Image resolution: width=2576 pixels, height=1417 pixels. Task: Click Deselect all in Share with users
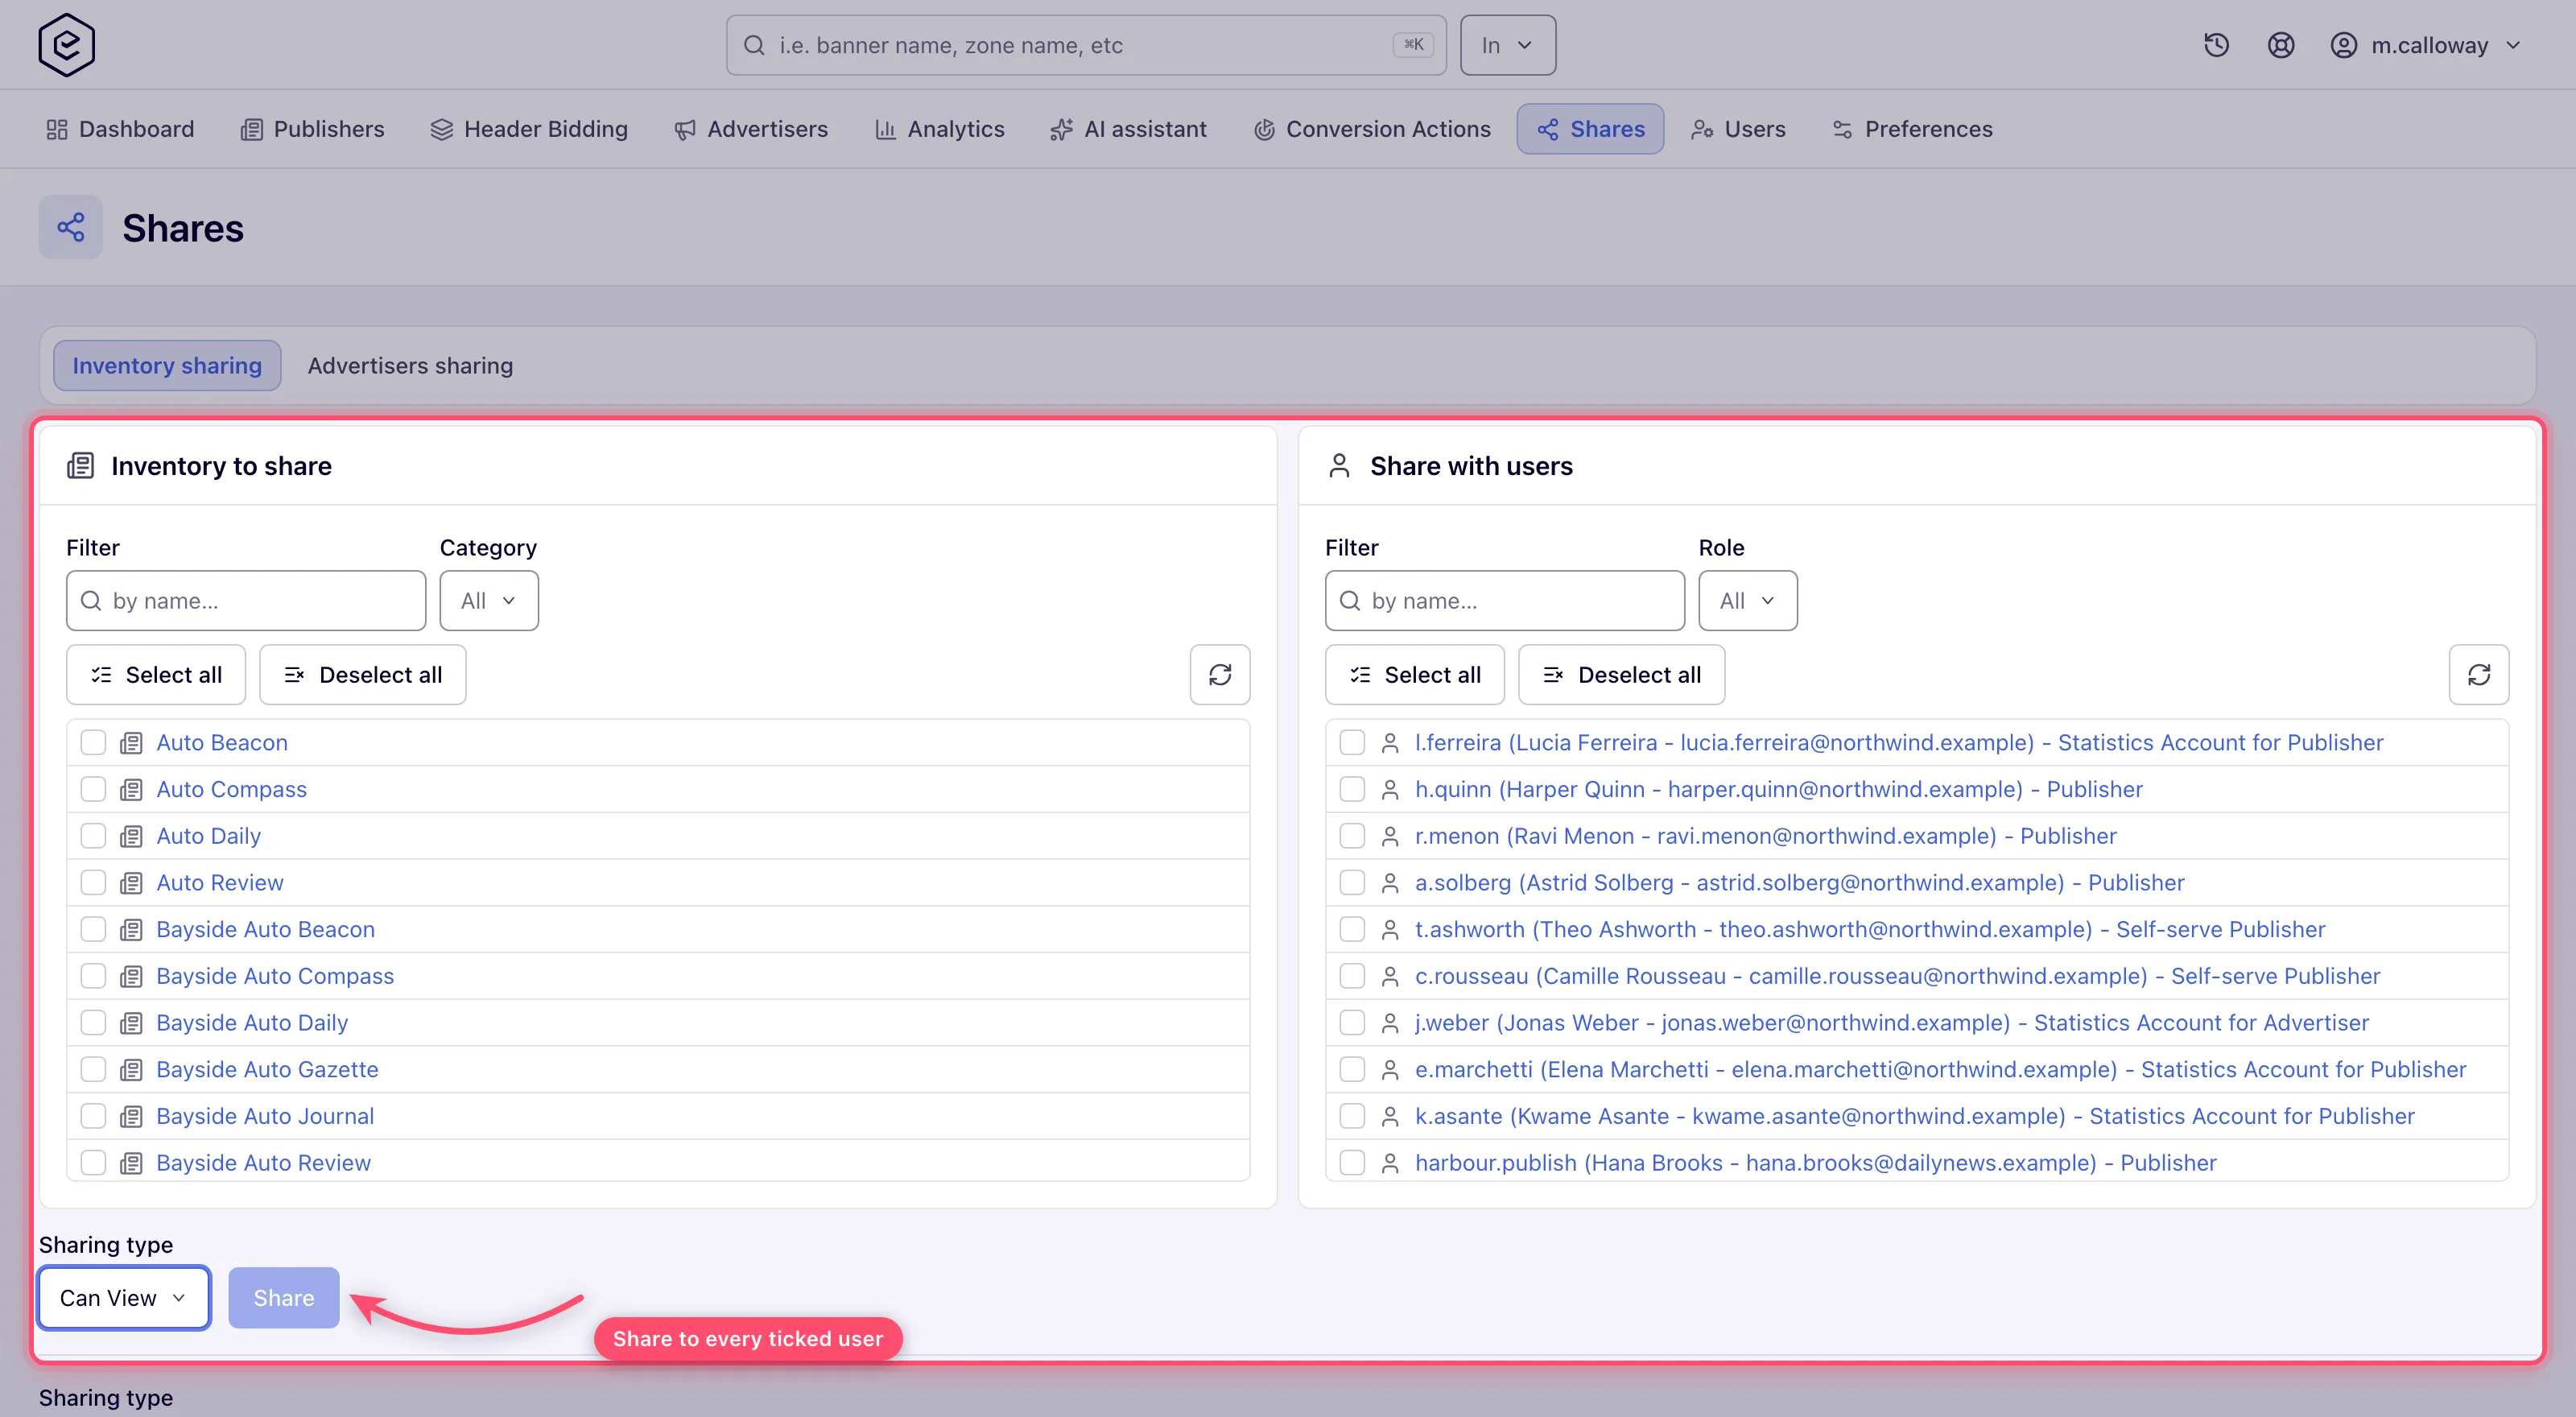pyautogui.click(x=1621, y=675)
